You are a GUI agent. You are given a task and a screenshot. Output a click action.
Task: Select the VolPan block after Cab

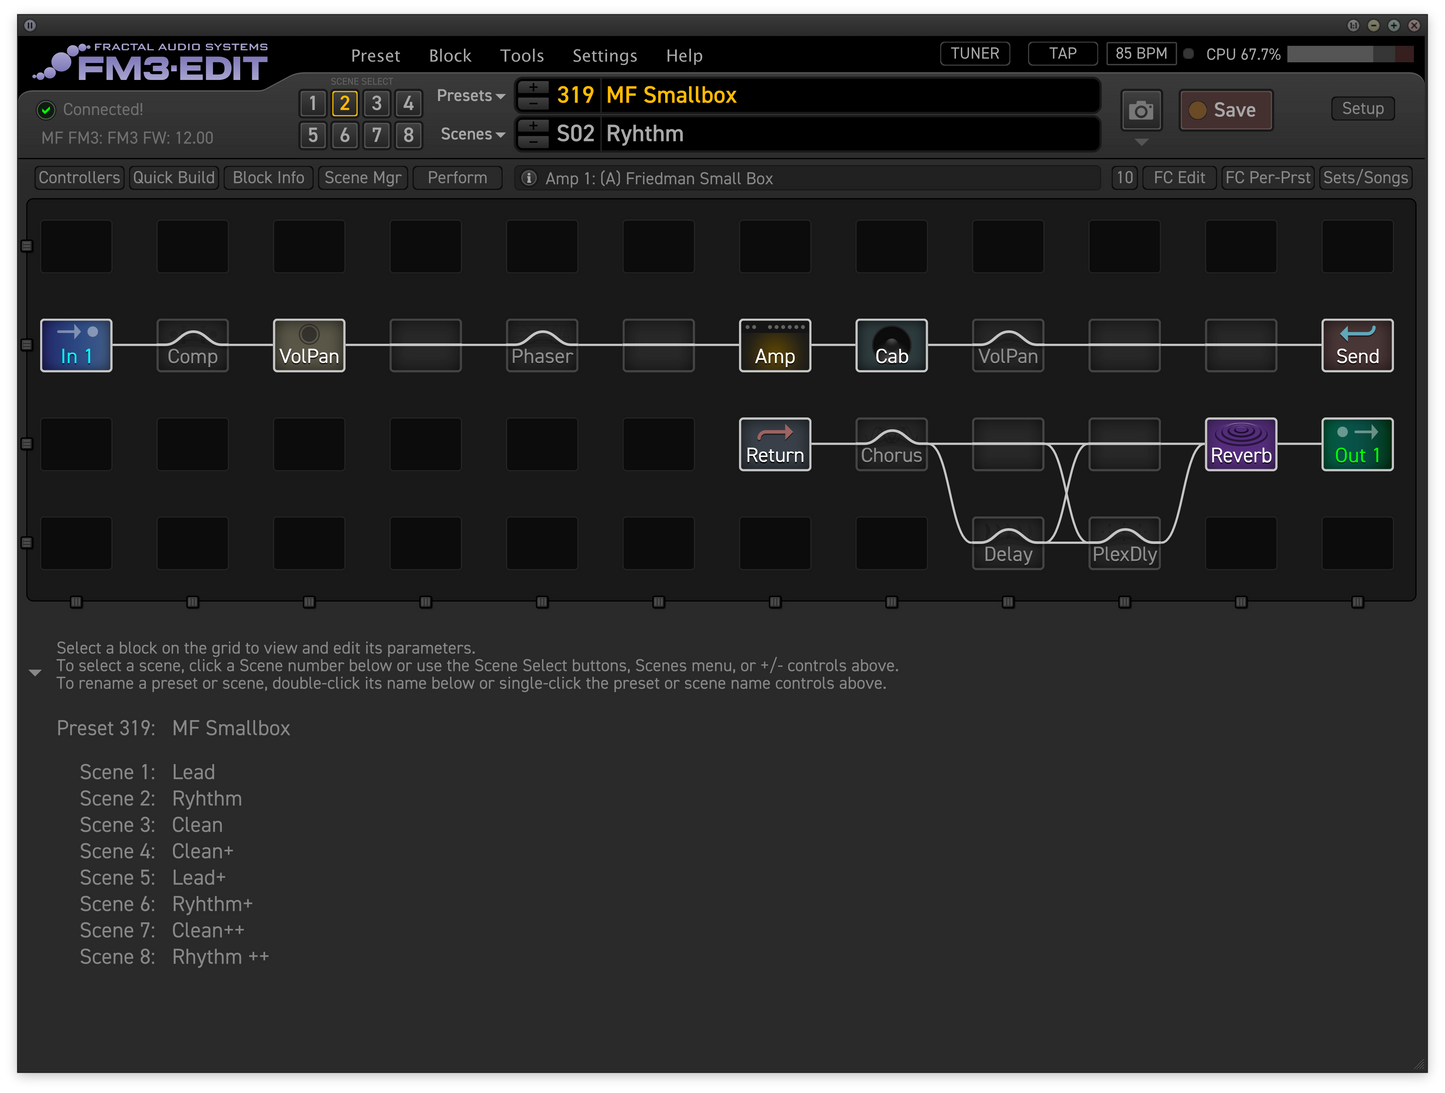coord(1008,345)
